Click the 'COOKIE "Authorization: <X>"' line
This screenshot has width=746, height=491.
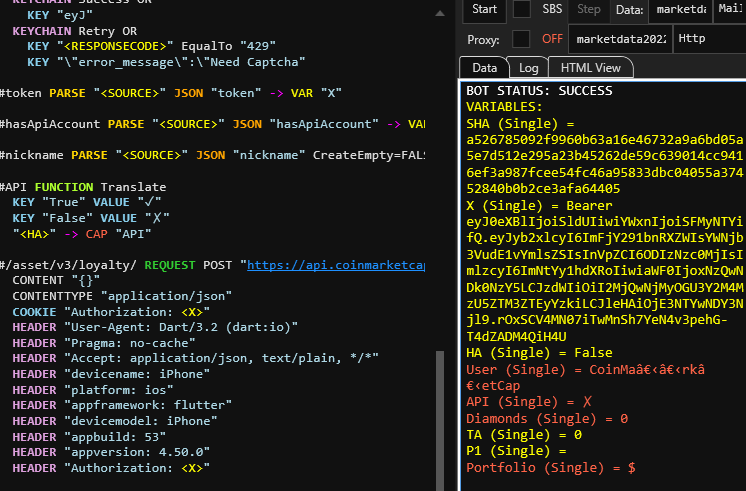[111, 312]
